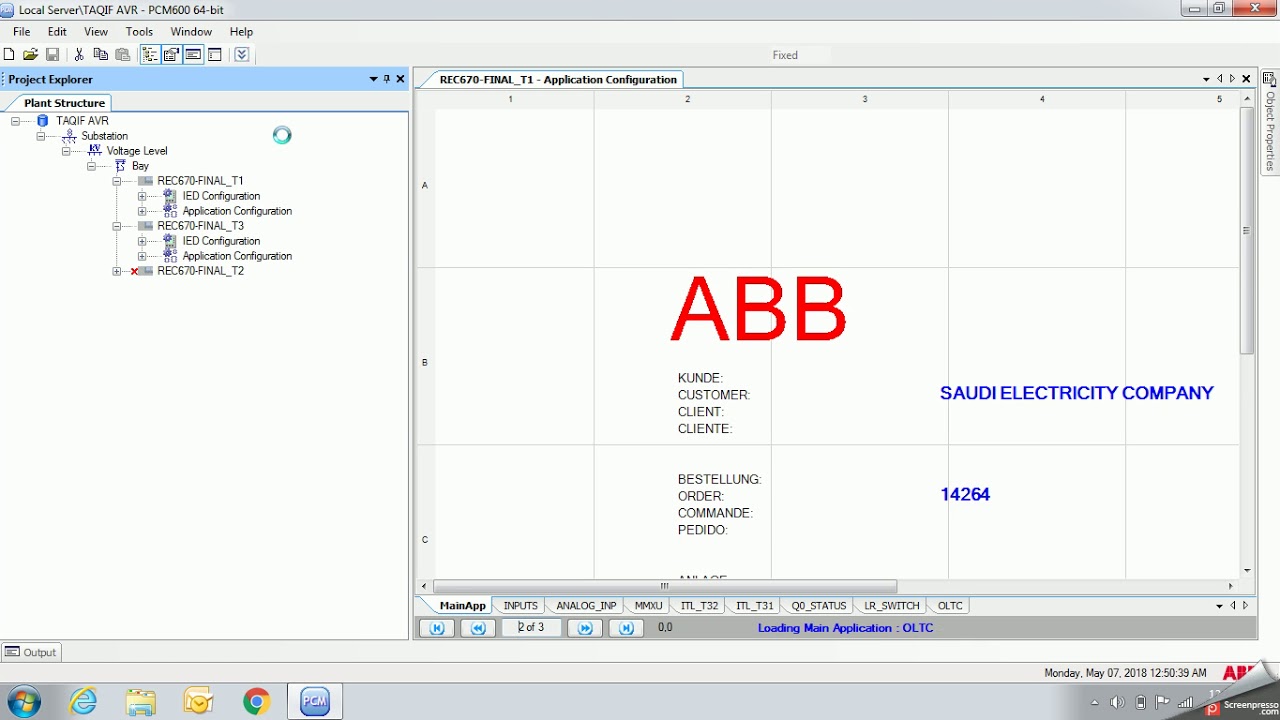Toggle the Project Explorer tree view icon

pos(149,55)
